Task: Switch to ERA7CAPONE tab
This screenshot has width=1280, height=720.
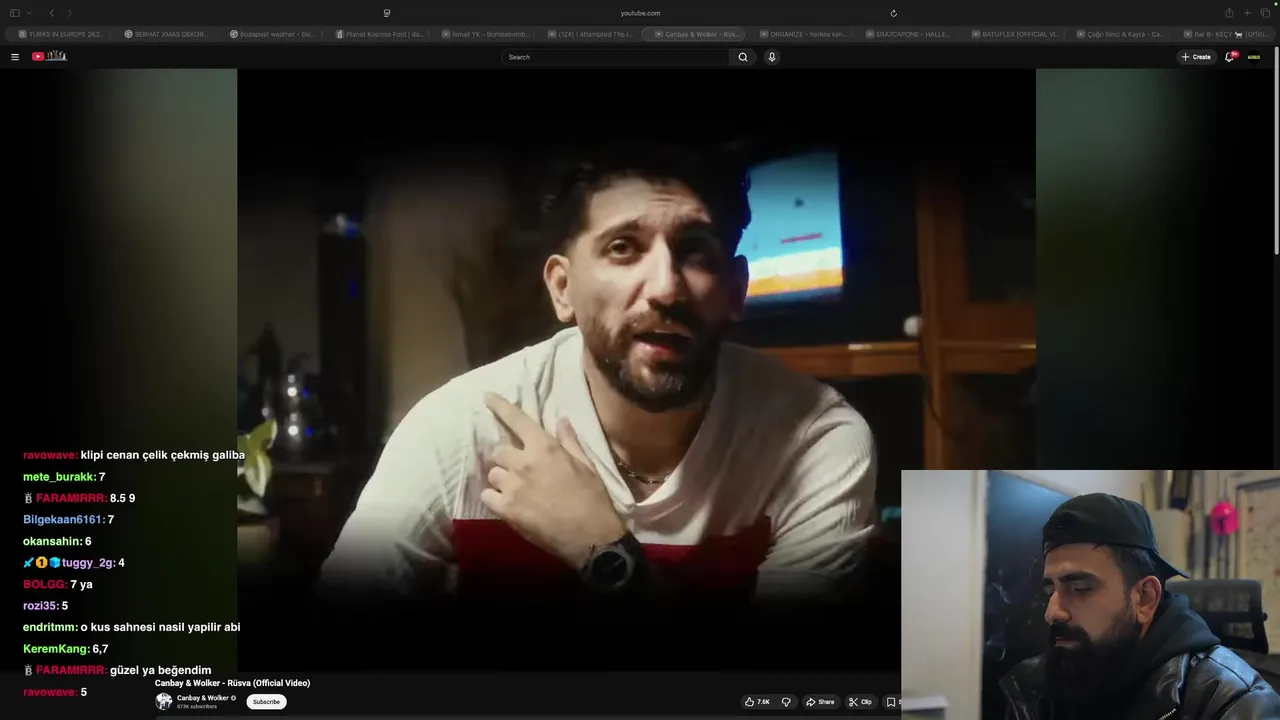Action: coord(906,34)
